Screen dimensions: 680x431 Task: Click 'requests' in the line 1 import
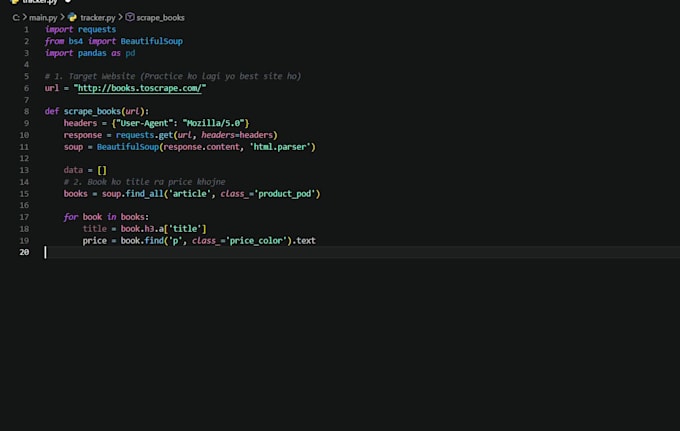[x=97, y=29]
